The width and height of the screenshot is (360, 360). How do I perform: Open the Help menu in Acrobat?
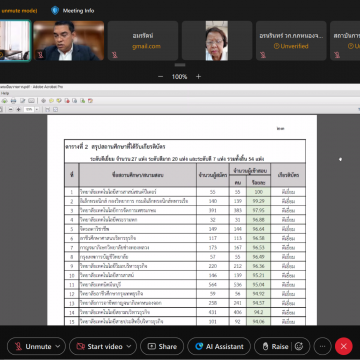coord(5,93)
